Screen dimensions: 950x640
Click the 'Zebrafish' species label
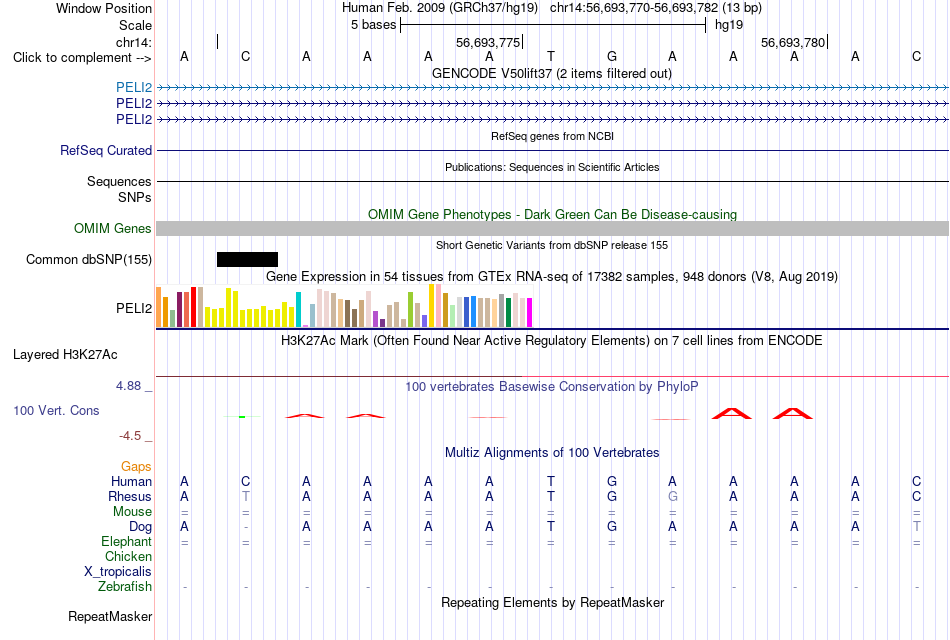point(125,586)
